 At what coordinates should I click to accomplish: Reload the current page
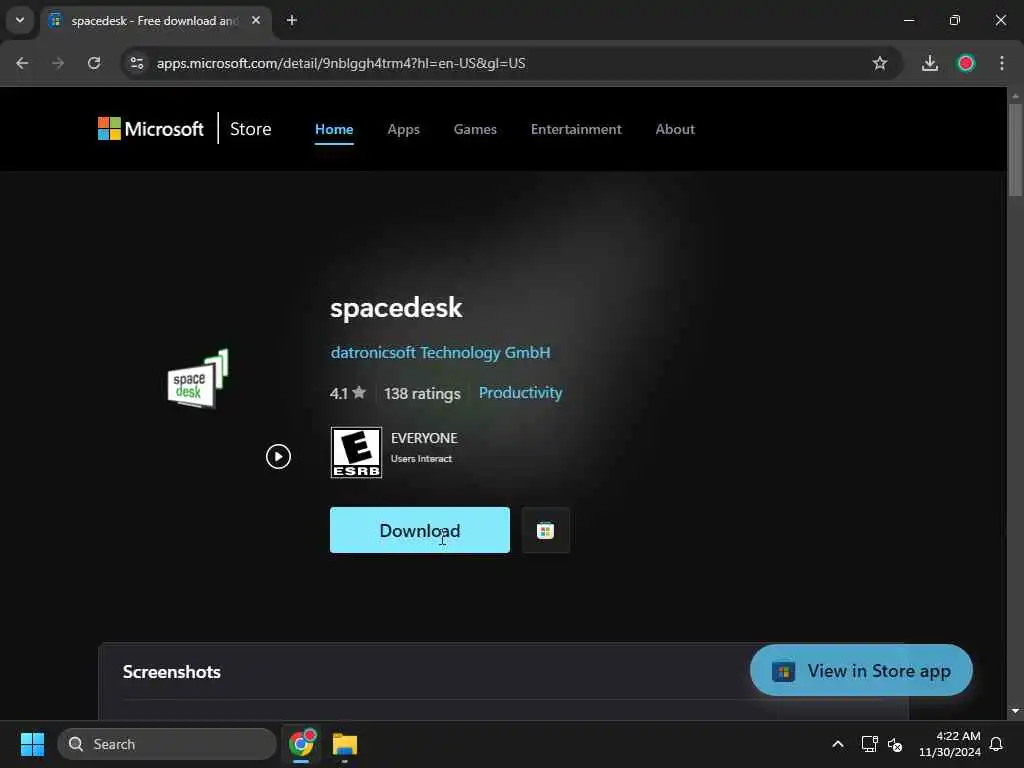(x=94, y=63)
